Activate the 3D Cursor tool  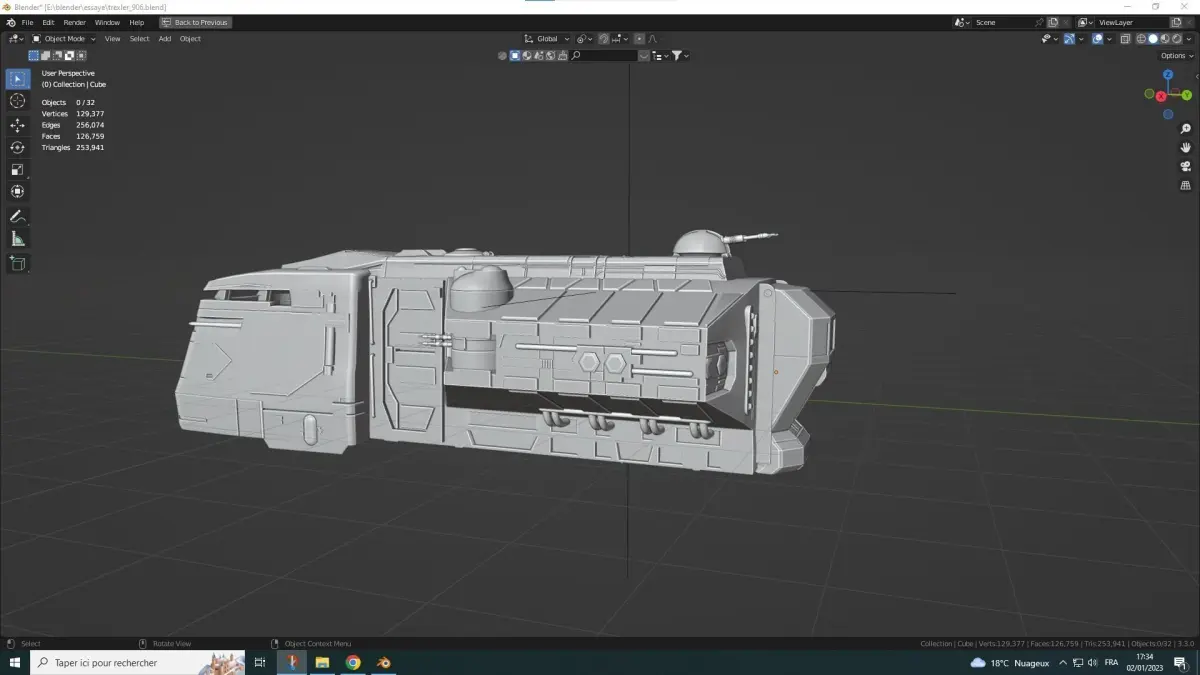18,101
